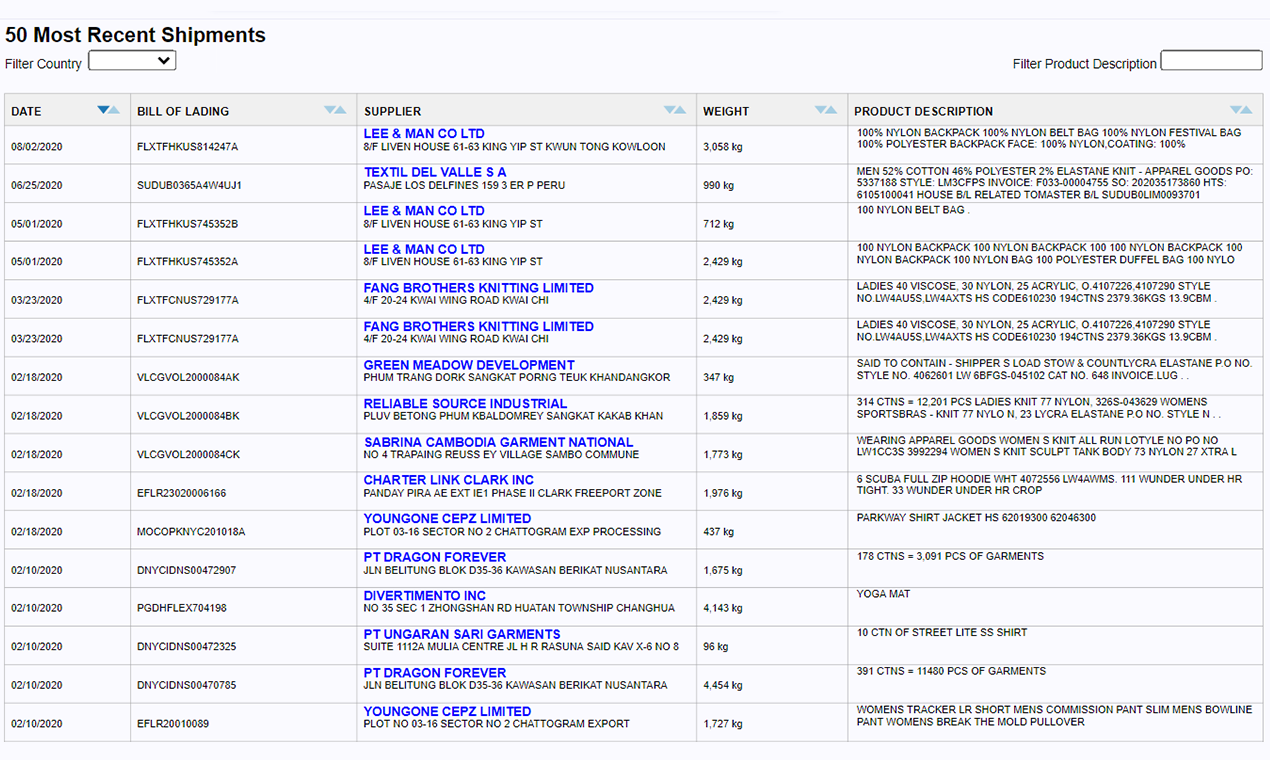Open the LEE & MAN link for bill FLXTFHKUS745352B
This screenshot has height=760, width=1270.
pyautogui.click(x=424, y=211)
